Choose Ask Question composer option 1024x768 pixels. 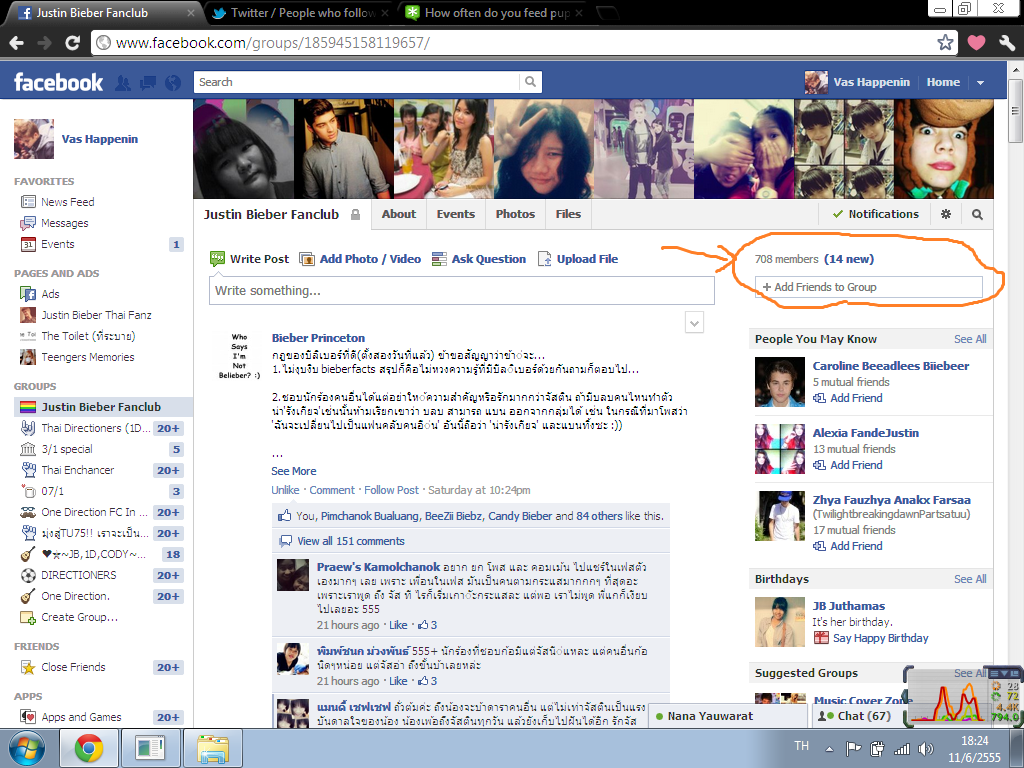click(x=479, y=259)
